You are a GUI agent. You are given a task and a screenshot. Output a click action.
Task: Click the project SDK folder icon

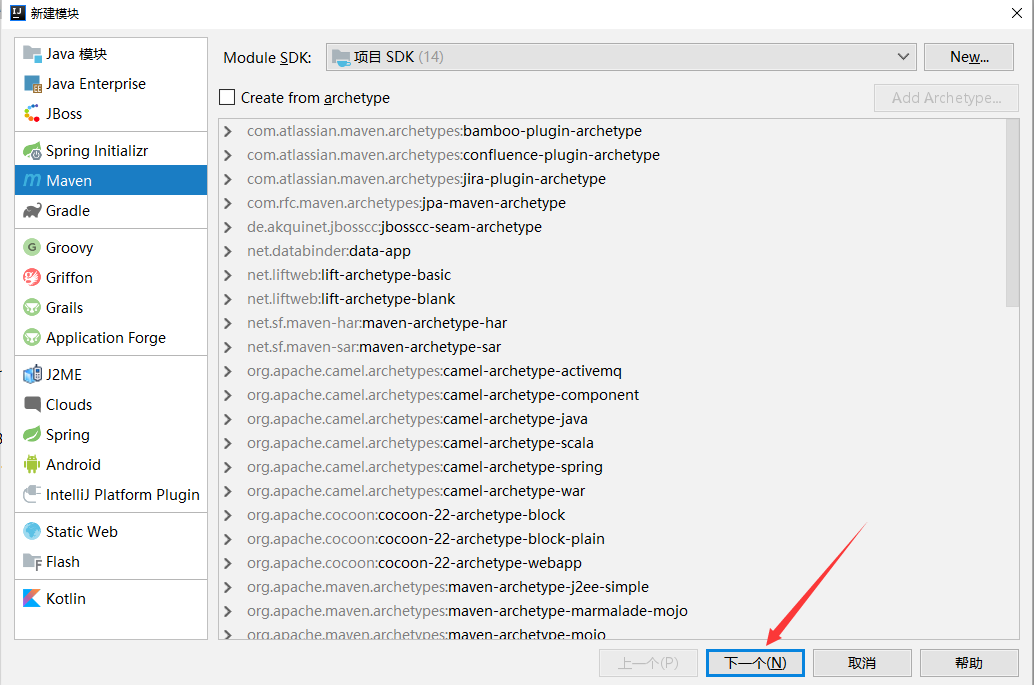341,57
